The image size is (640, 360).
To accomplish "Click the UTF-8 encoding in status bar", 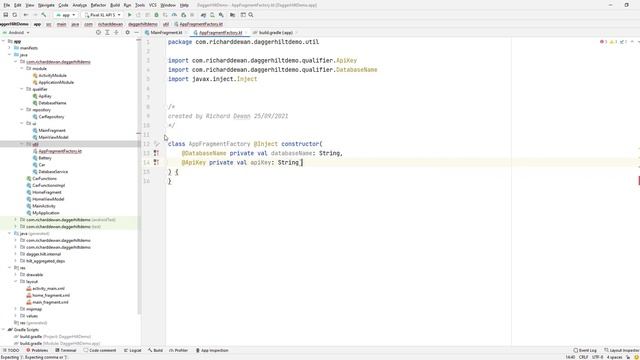I will (x=598, y=357).
